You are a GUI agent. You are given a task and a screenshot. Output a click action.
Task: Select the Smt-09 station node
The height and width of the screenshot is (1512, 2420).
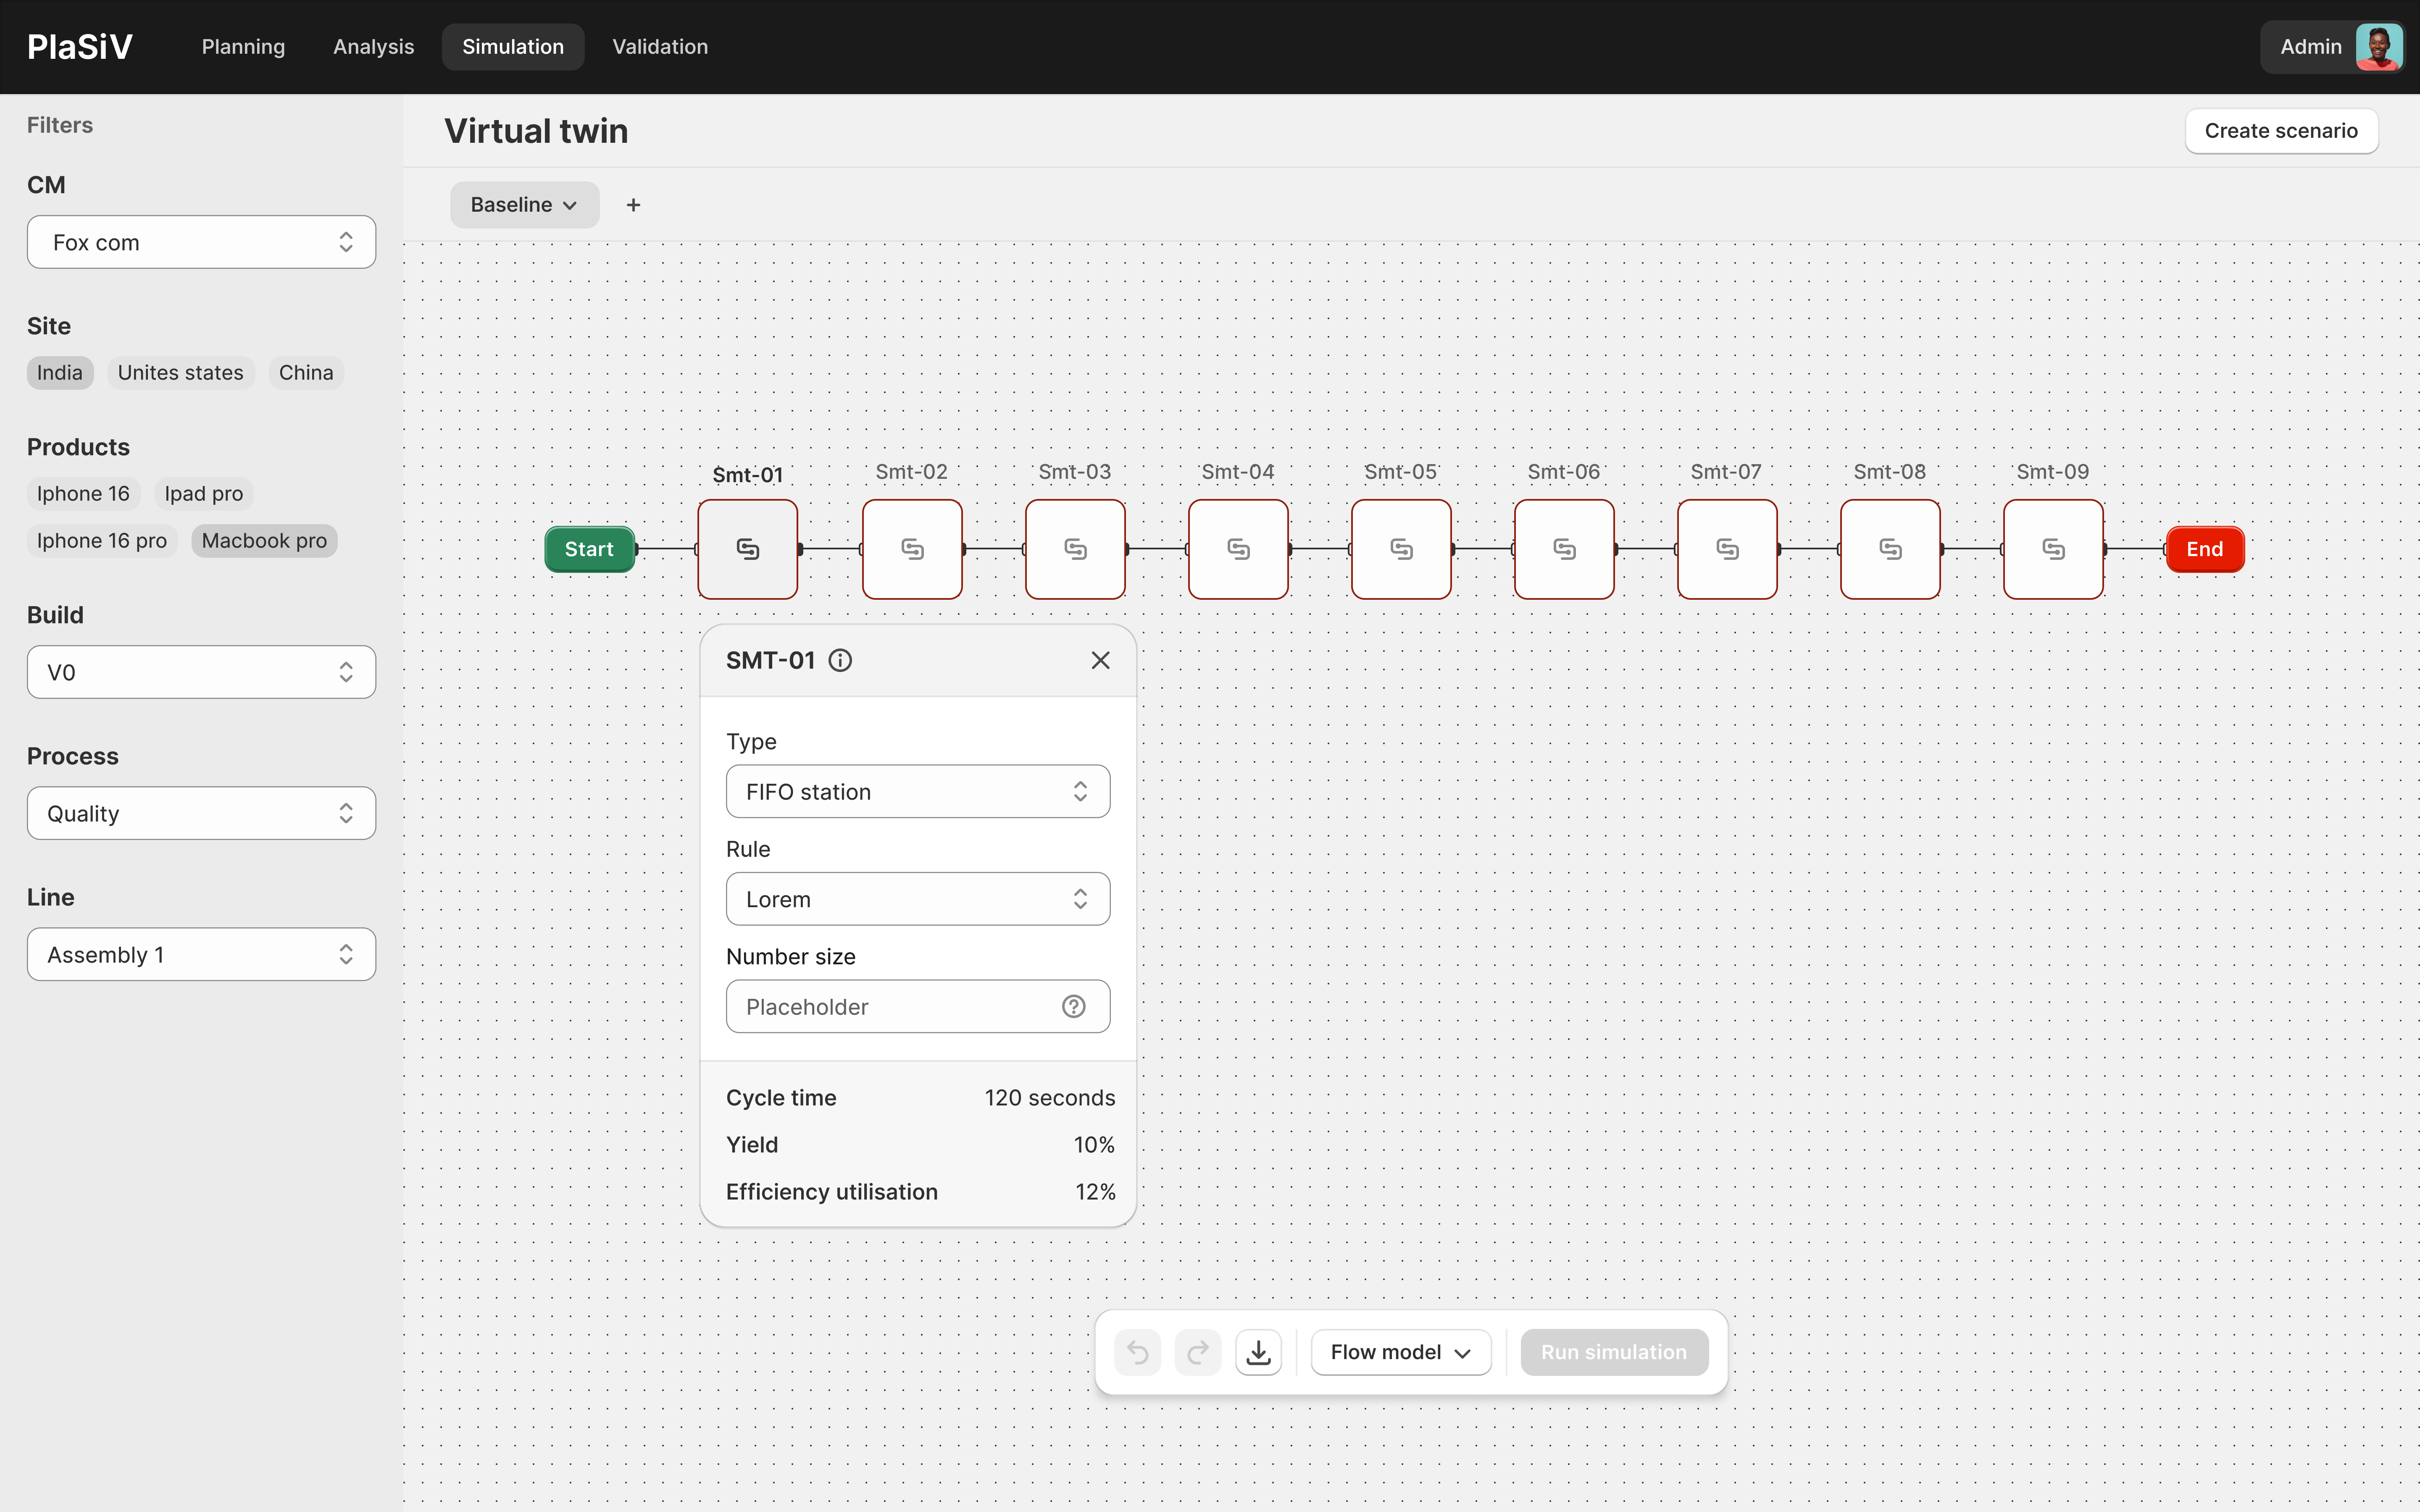pos(2052,549)
